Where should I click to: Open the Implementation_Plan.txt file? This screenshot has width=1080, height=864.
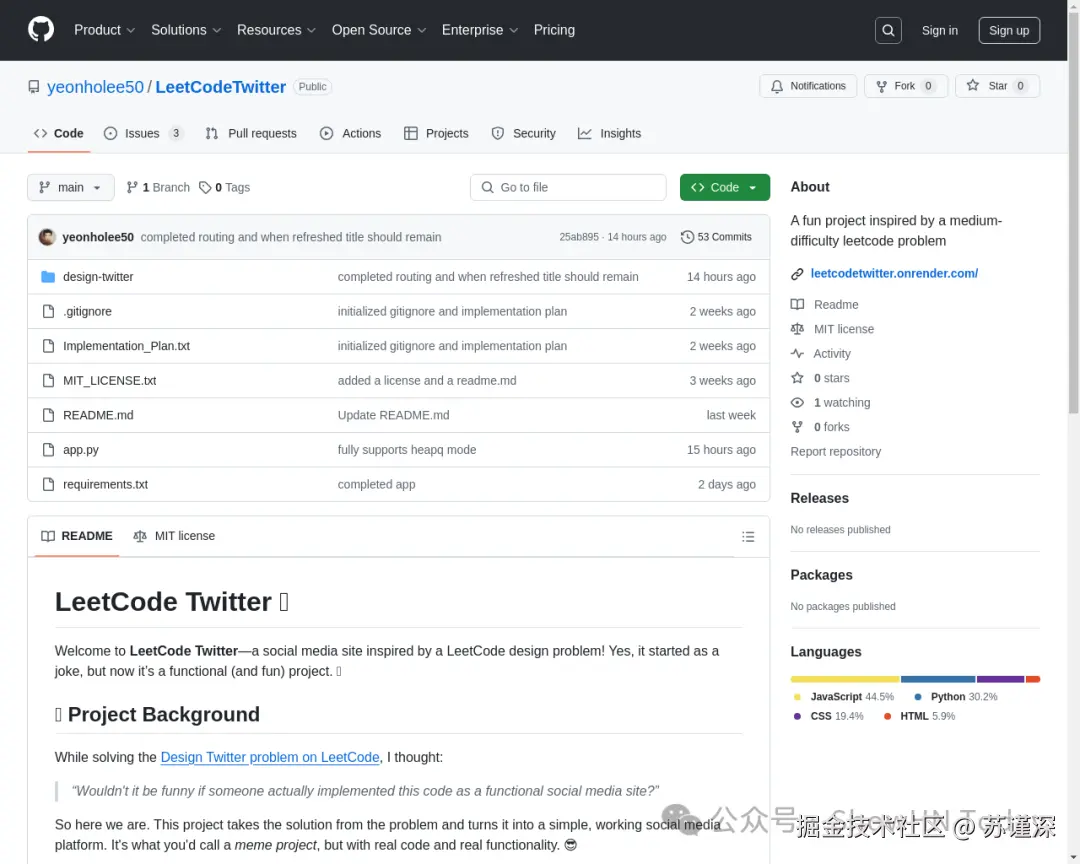click(126, 346)
